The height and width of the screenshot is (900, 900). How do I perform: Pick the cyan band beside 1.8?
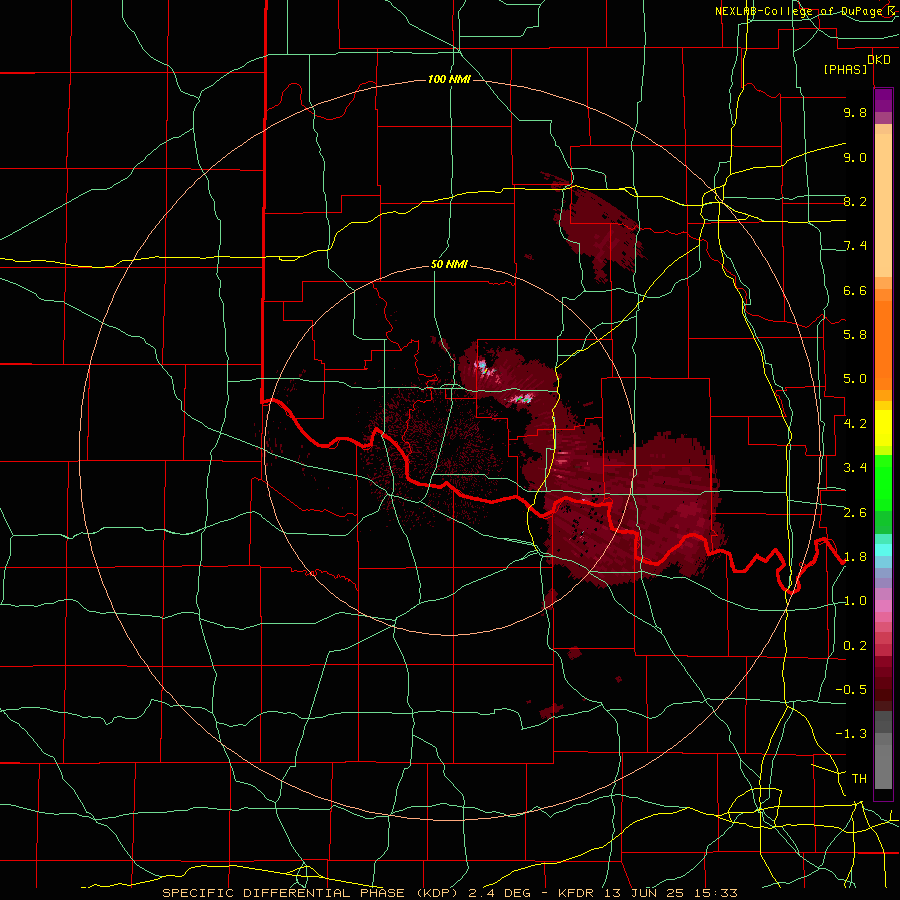point(883,550)
